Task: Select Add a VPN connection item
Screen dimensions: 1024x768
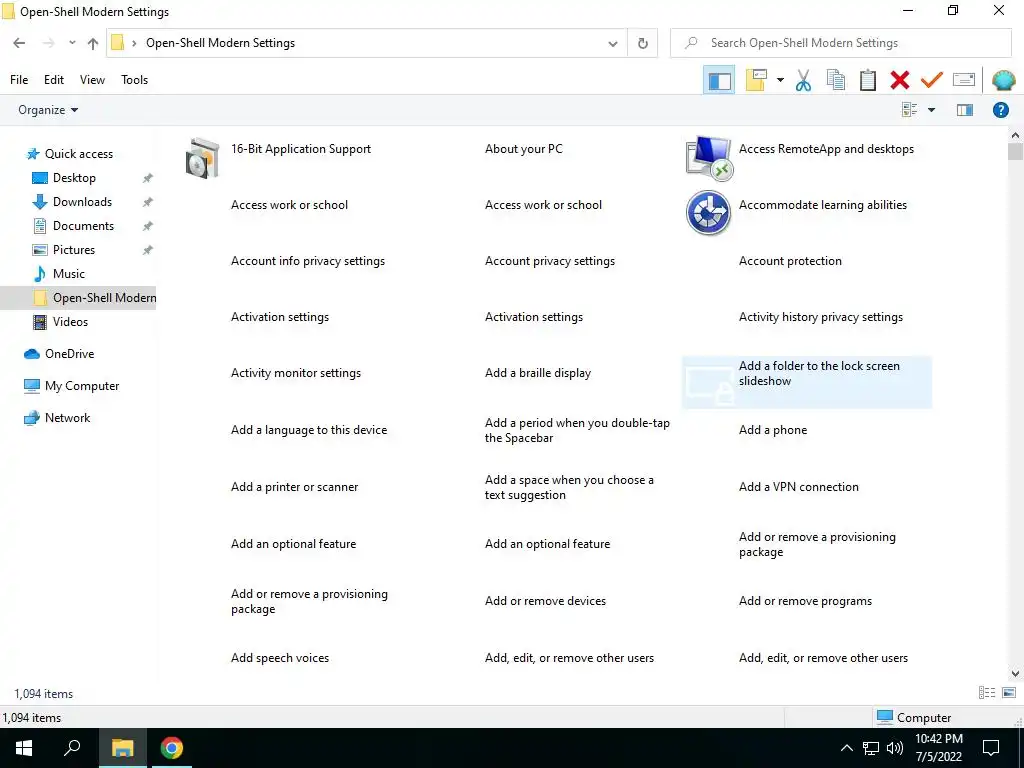Action: (x=798, y=487)
